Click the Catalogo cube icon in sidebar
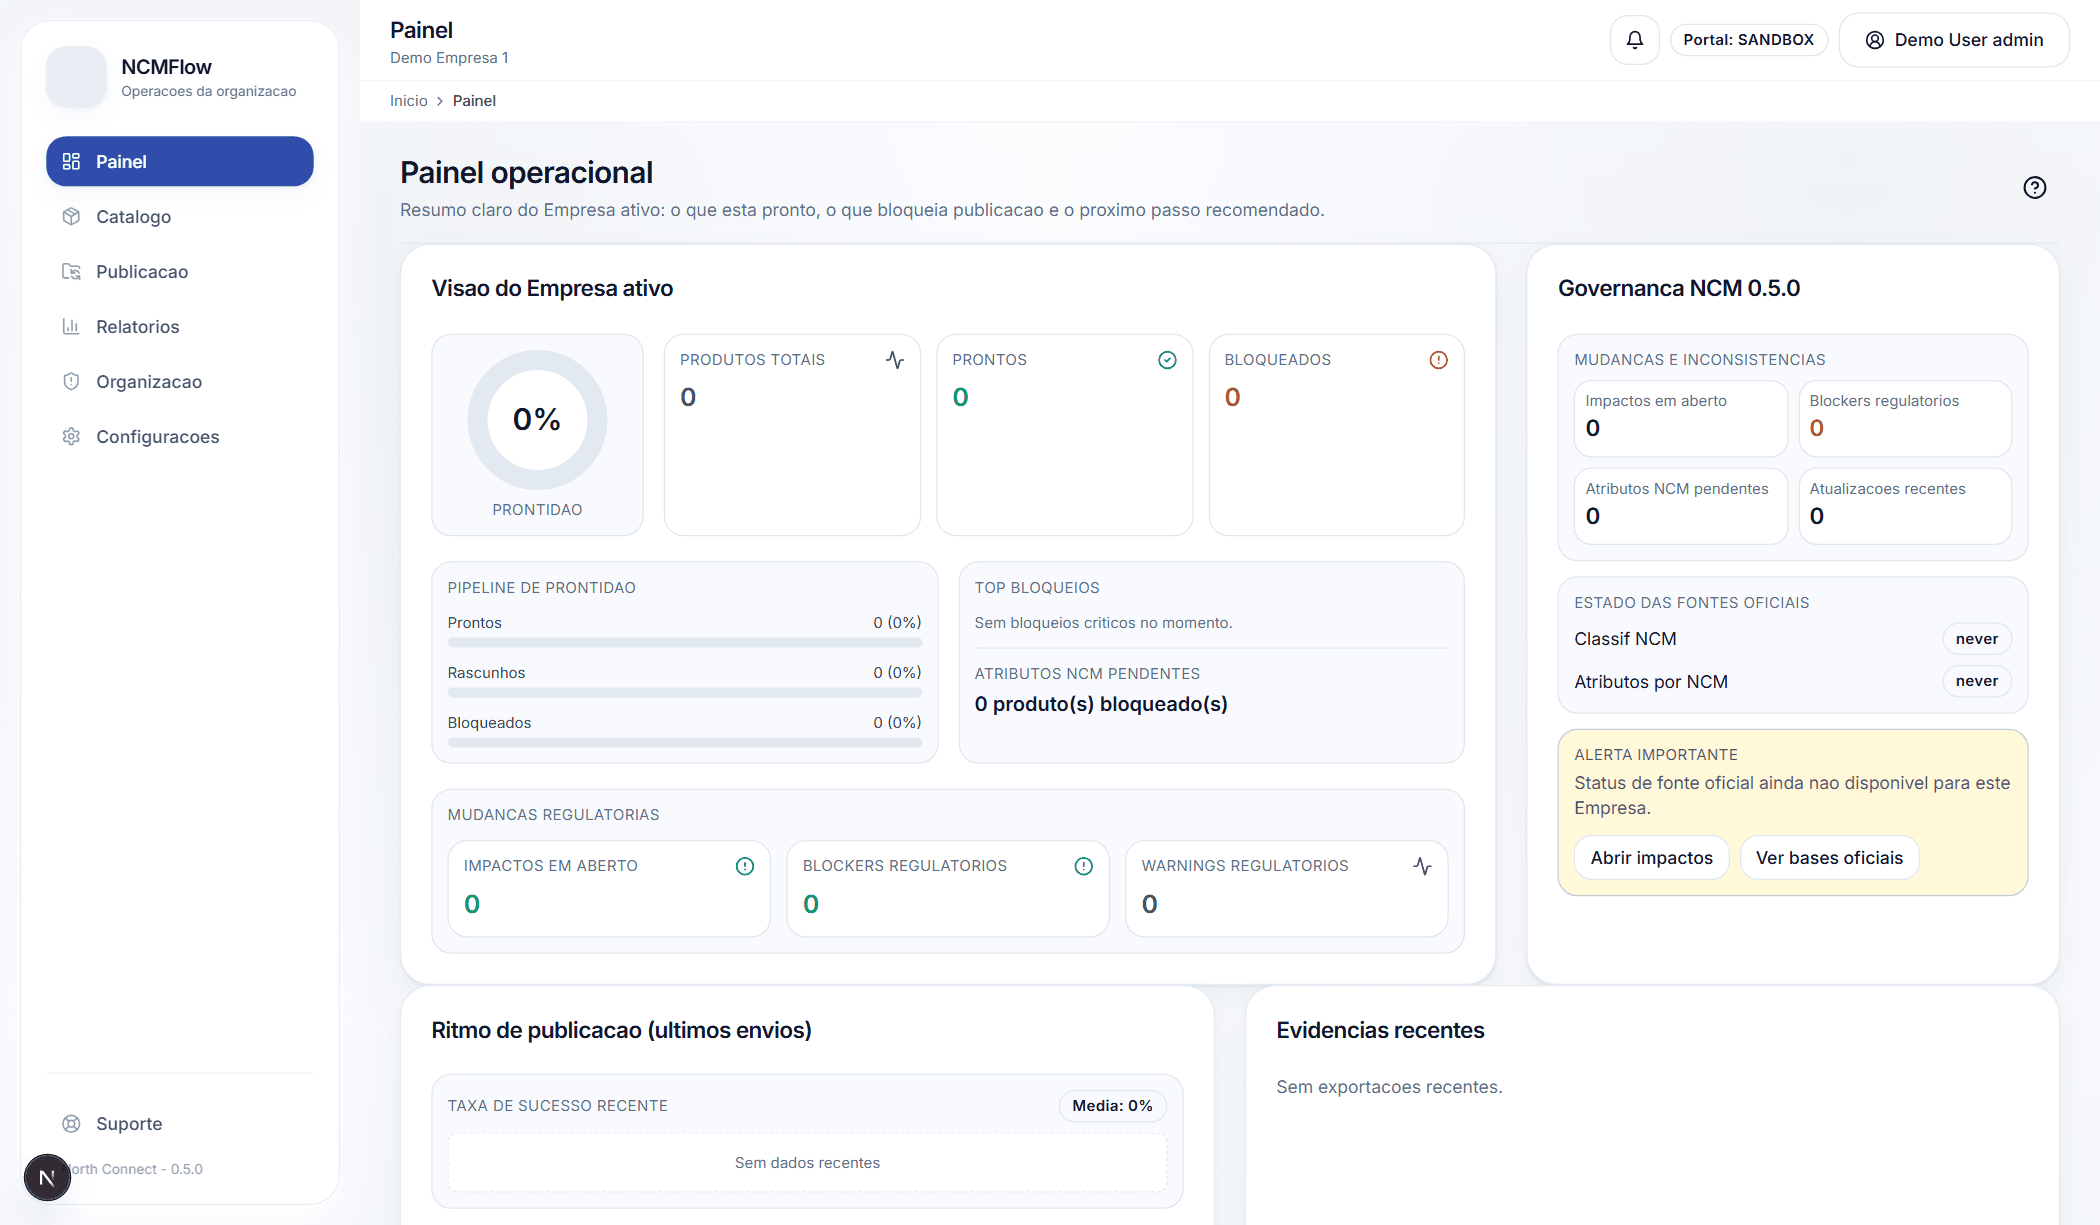The image size is (2100, 1225). pos(71,217)
